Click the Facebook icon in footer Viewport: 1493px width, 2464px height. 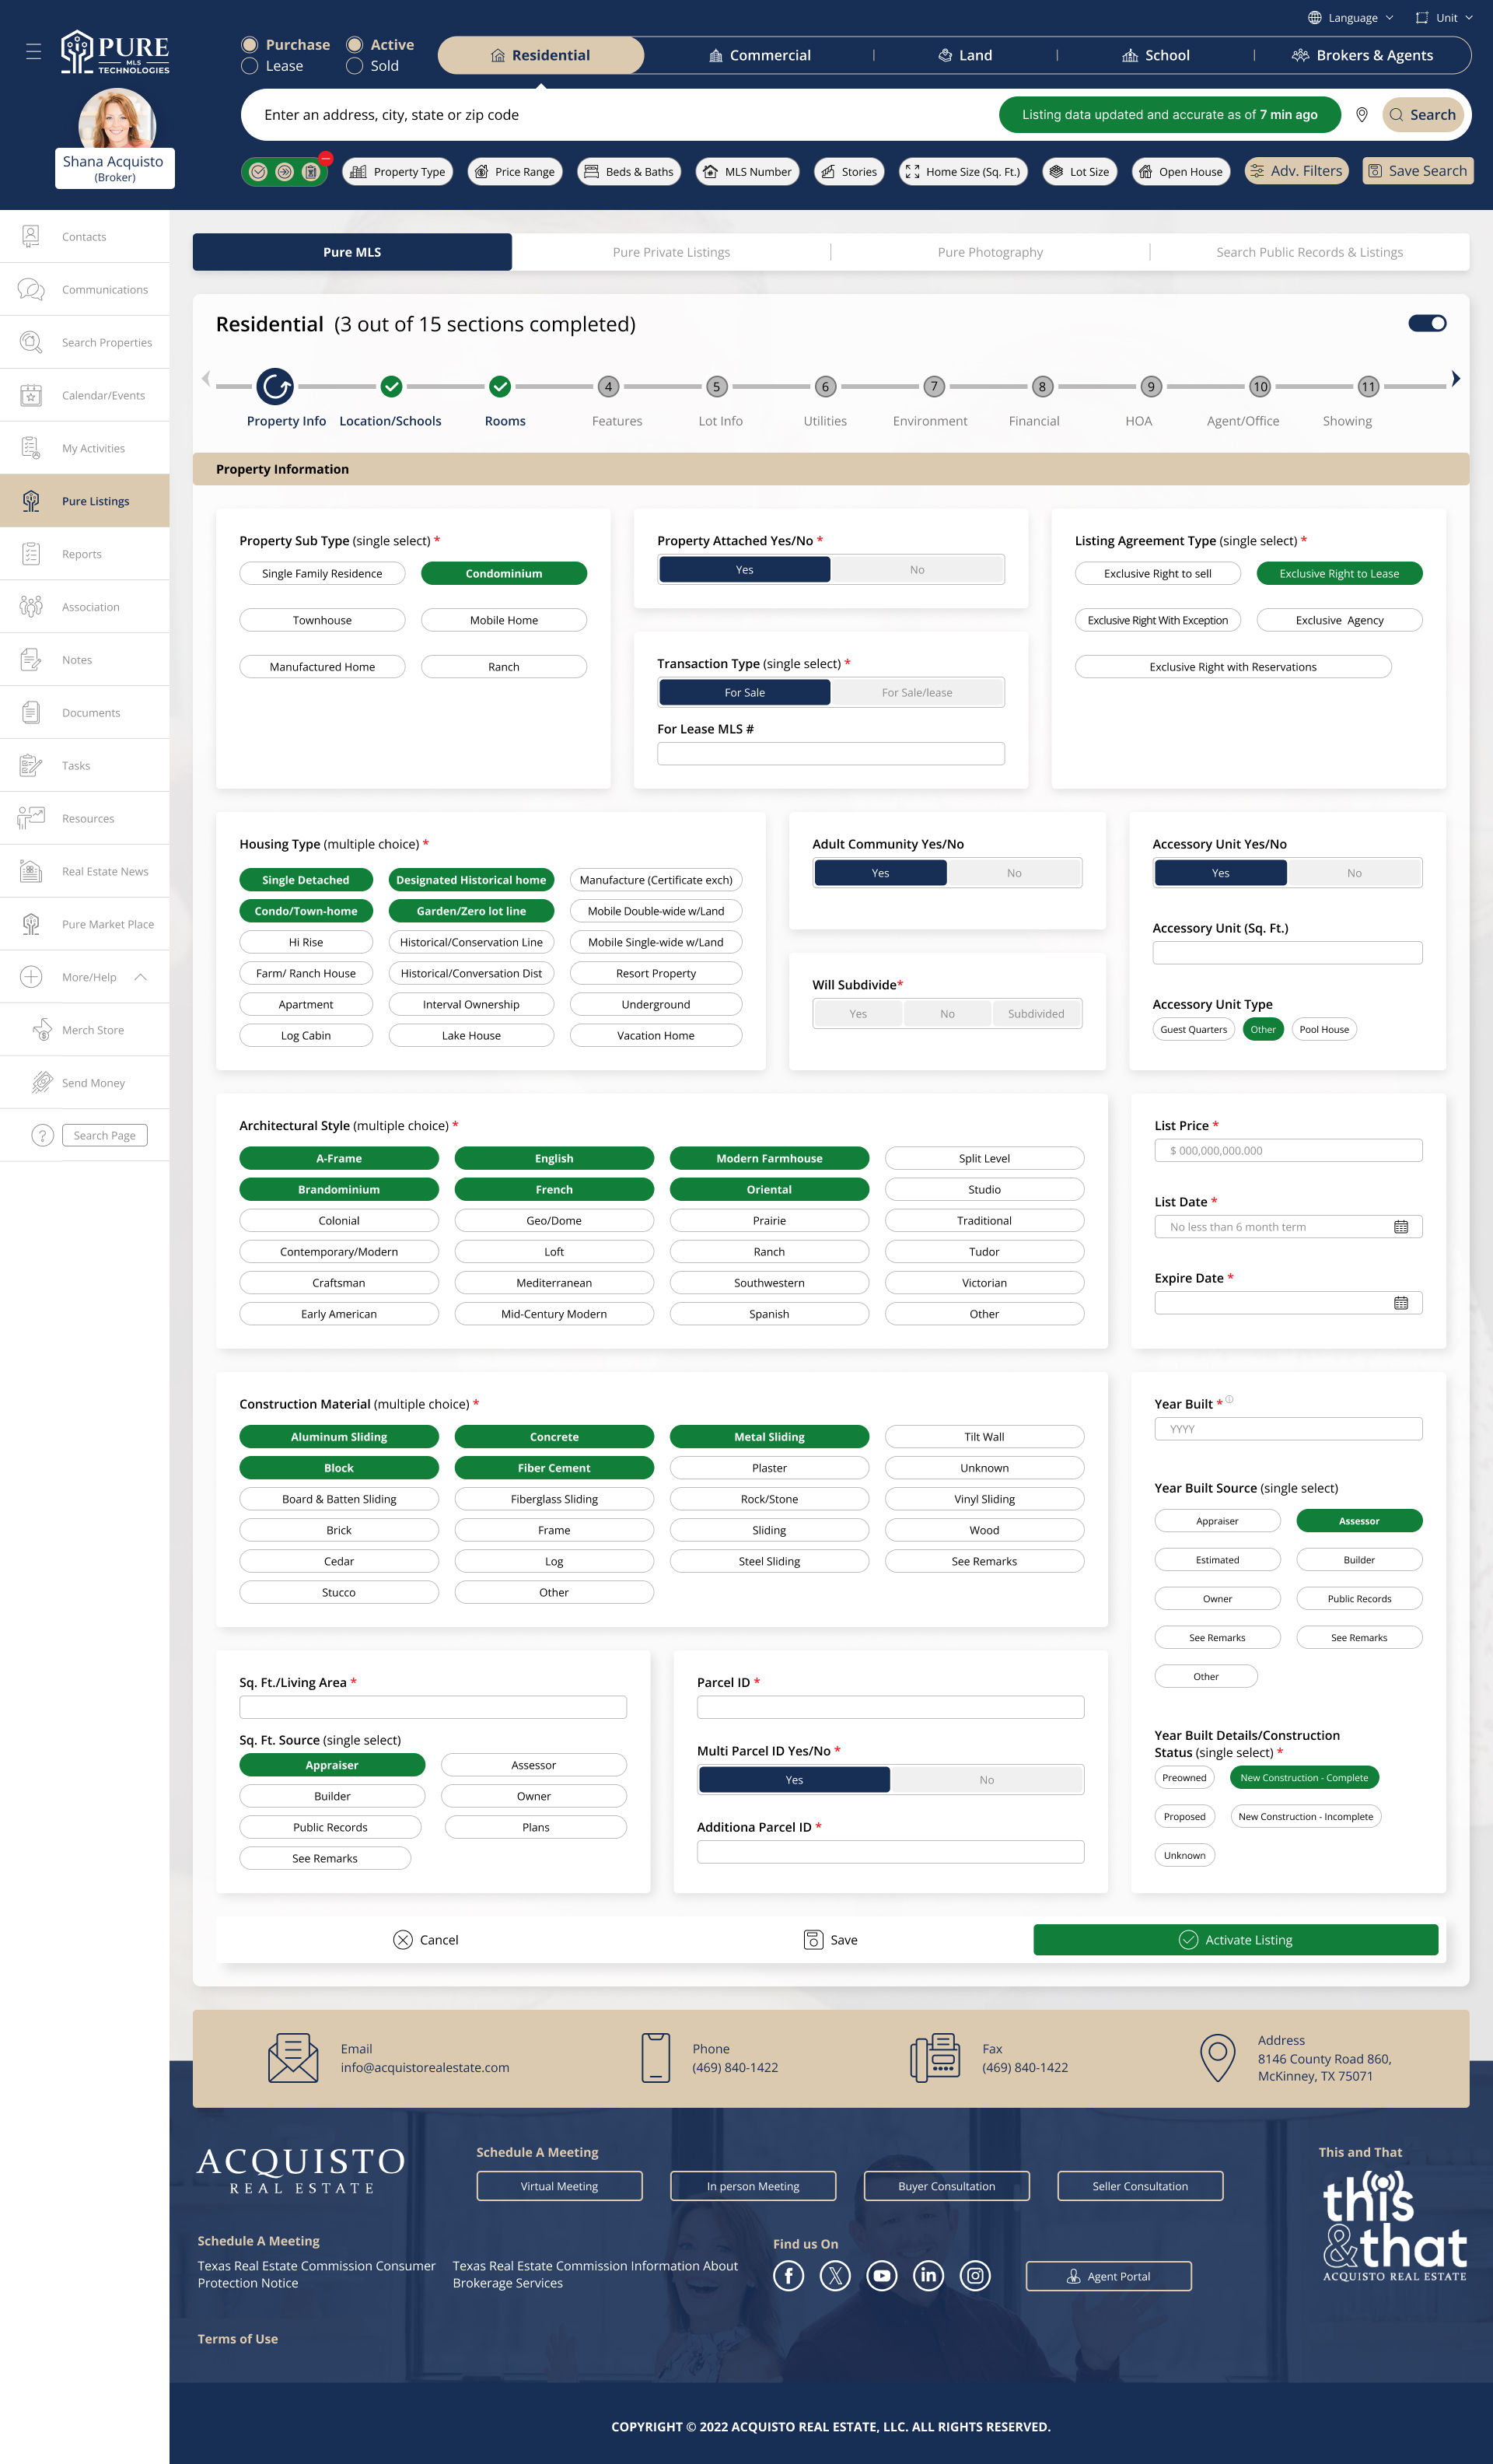click(788, 2276)
